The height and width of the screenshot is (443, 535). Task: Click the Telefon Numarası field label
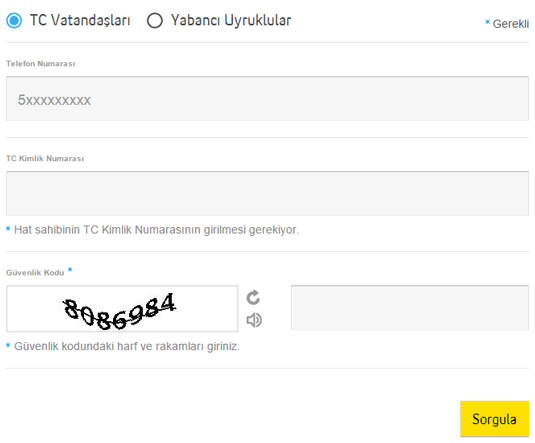coord(41,64)
